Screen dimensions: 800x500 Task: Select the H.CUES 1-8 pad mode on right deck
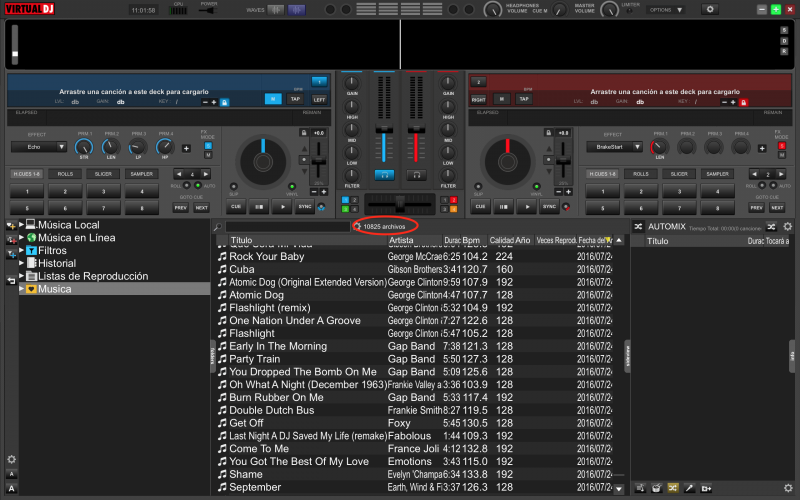tap(603, 174)
